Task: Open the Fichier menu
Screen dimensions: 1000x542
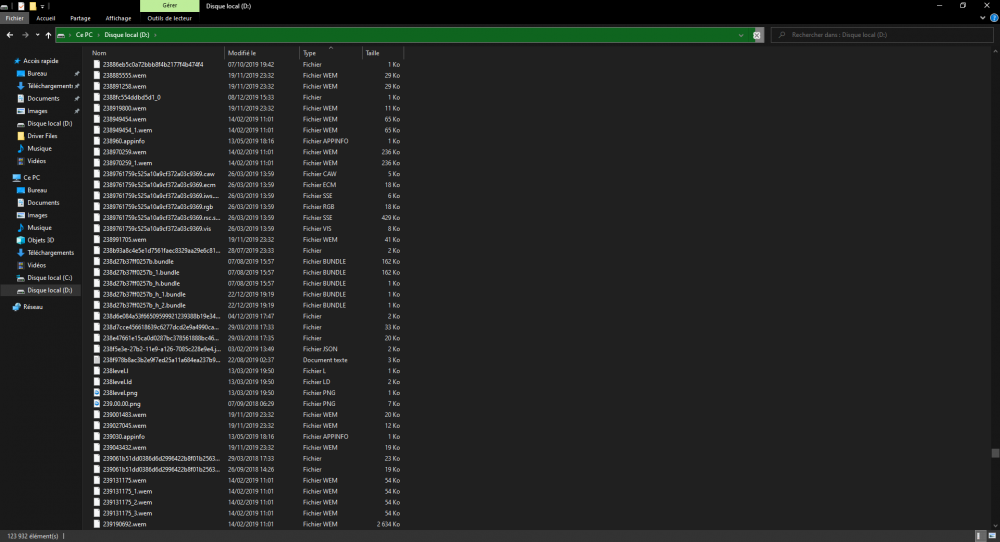Action: [x=15, y=18]
